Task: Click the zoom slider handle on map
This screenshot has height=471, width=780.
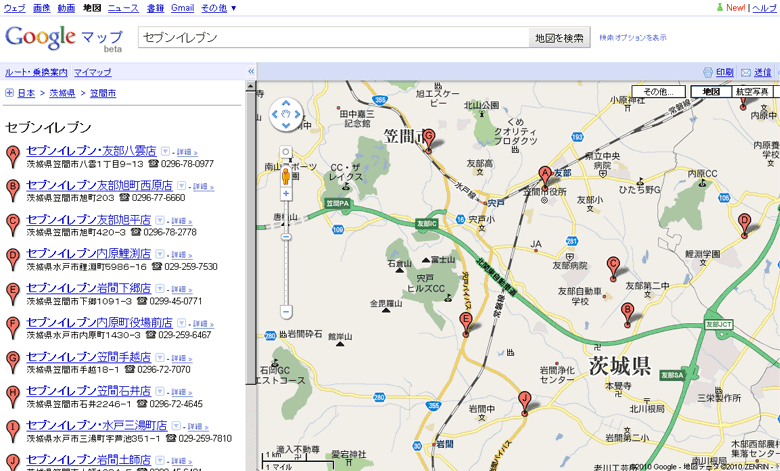Action: (286, 237)
